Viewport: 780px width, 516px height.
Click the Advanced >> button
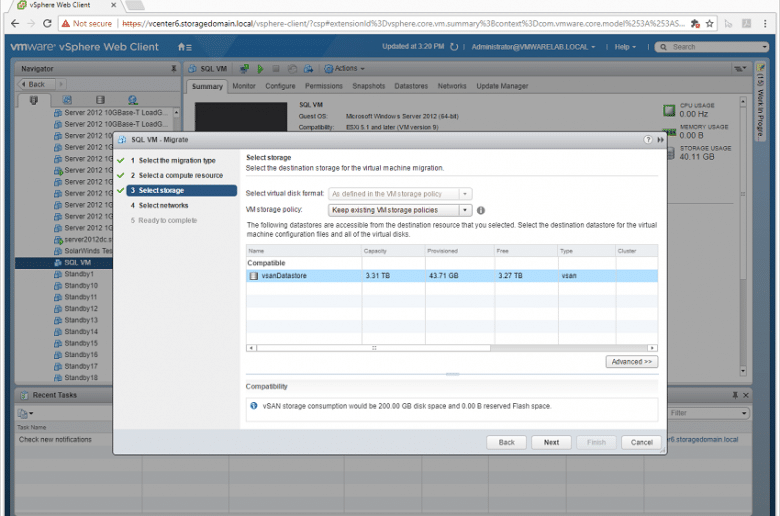pyautogui.click(x=632, y=362)
